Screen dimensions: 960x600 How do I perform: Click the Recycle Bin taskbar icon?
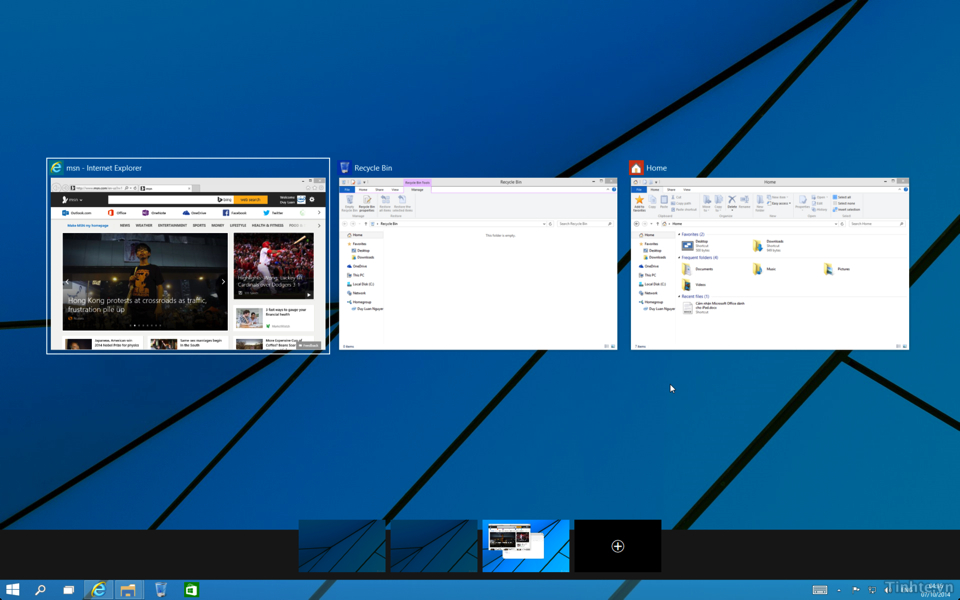click(160, 590)
